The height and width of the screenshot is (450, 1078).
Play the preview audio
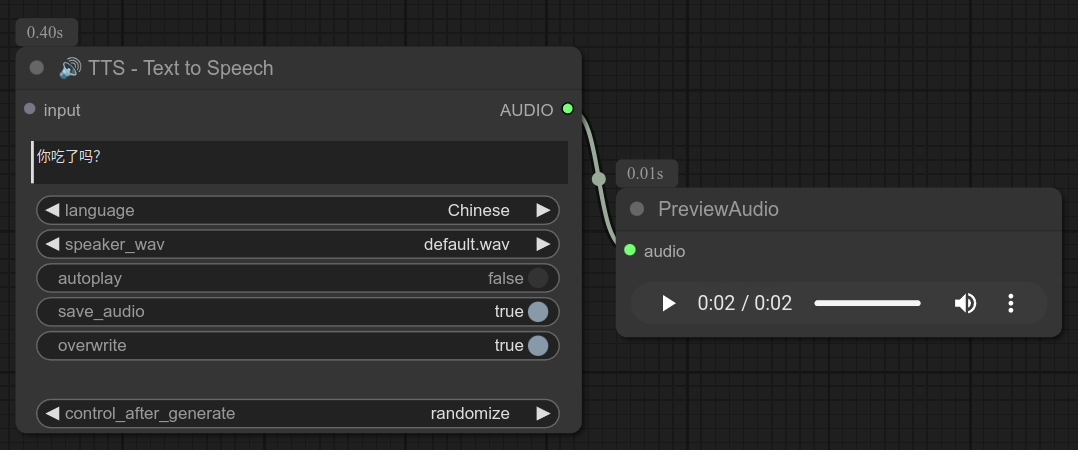669,303
